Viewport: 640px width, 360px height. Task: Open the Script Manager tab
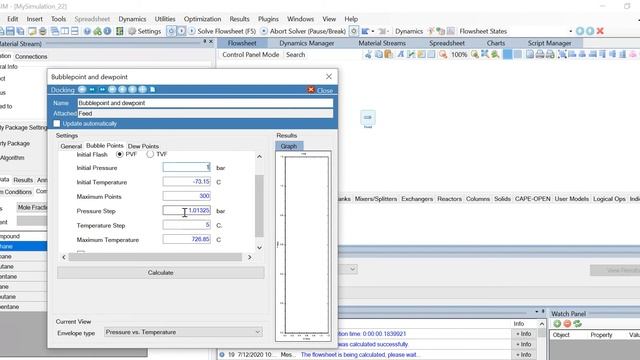549,43
